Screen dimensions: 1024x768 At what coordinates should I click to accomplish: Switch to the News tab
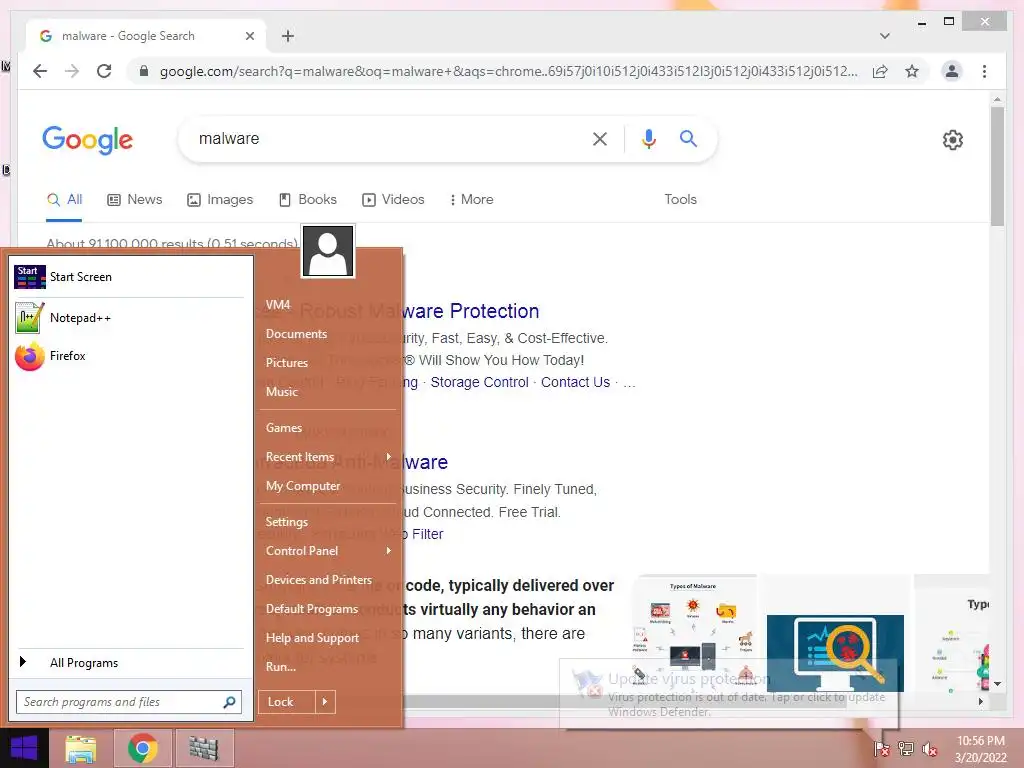pos(135,200)
